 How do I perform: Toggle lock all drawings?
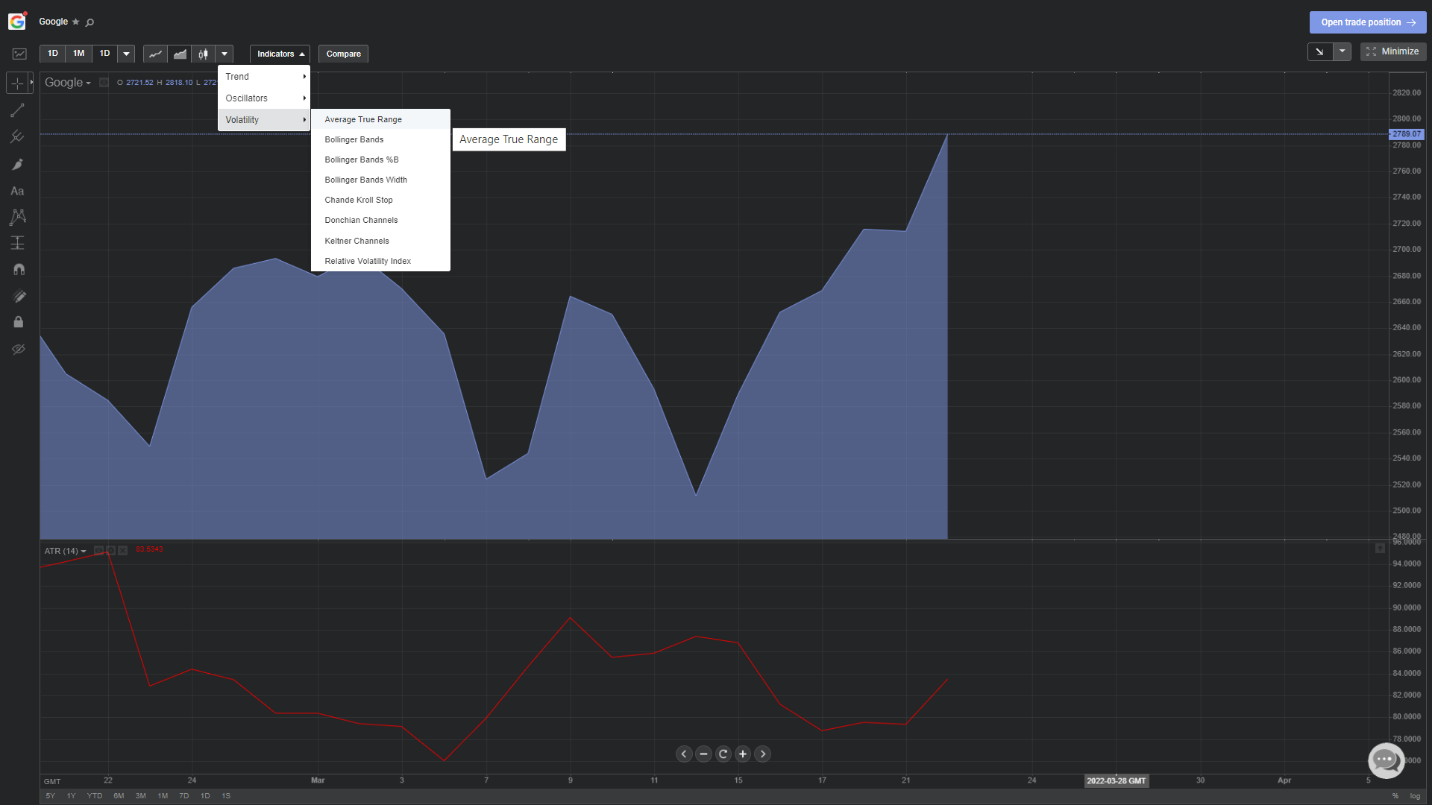tap(18, 322)
